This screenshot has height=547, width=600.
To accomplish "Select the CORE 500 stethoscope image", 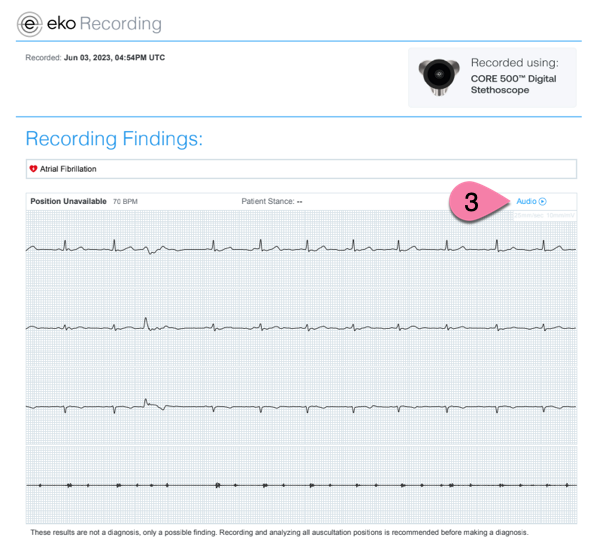I will point(439,77).
